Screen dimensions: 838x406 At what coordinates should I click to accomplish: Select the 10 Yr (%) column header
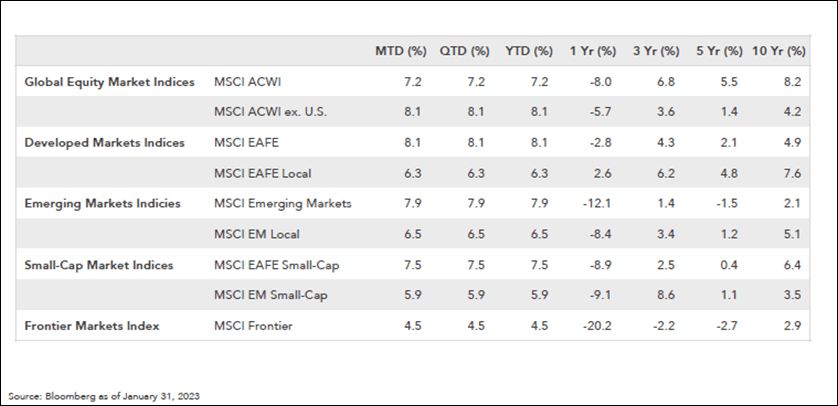pyautogui.click(x=780, y=51)
